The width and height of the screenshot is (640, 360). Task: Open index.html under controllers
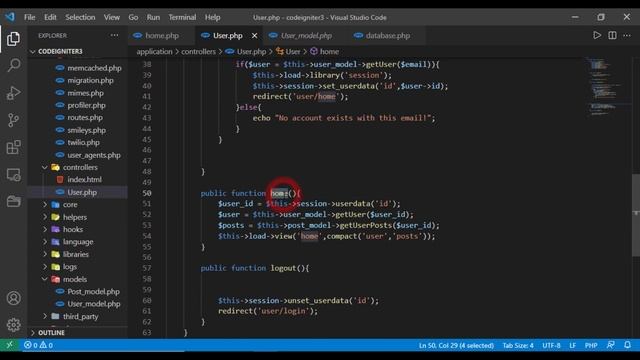(84, 180)
